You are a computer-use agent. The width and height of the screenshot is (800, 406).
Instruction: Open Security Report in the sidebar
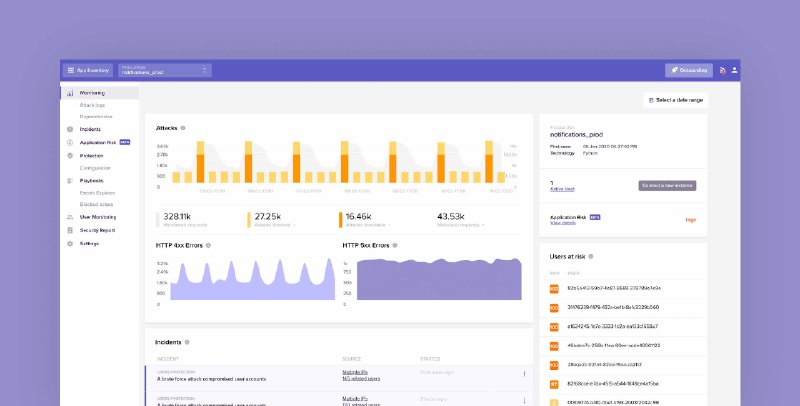point(97,231)
